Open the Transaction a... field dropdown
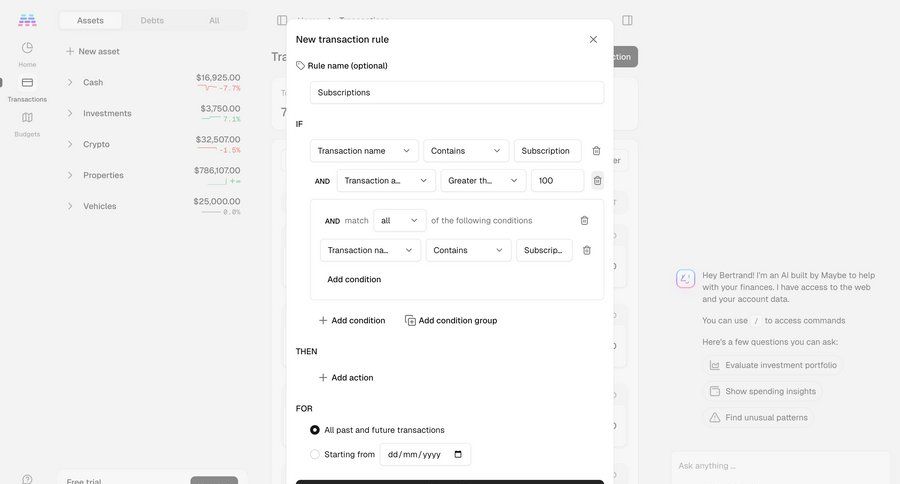Viewport: 900px width, 484px height. click(x=386, y=180)
